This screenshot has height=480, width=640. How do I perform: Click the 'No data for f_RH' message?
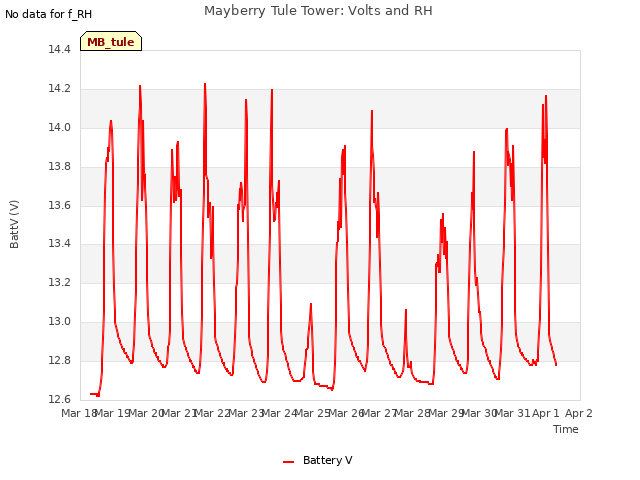49,14
